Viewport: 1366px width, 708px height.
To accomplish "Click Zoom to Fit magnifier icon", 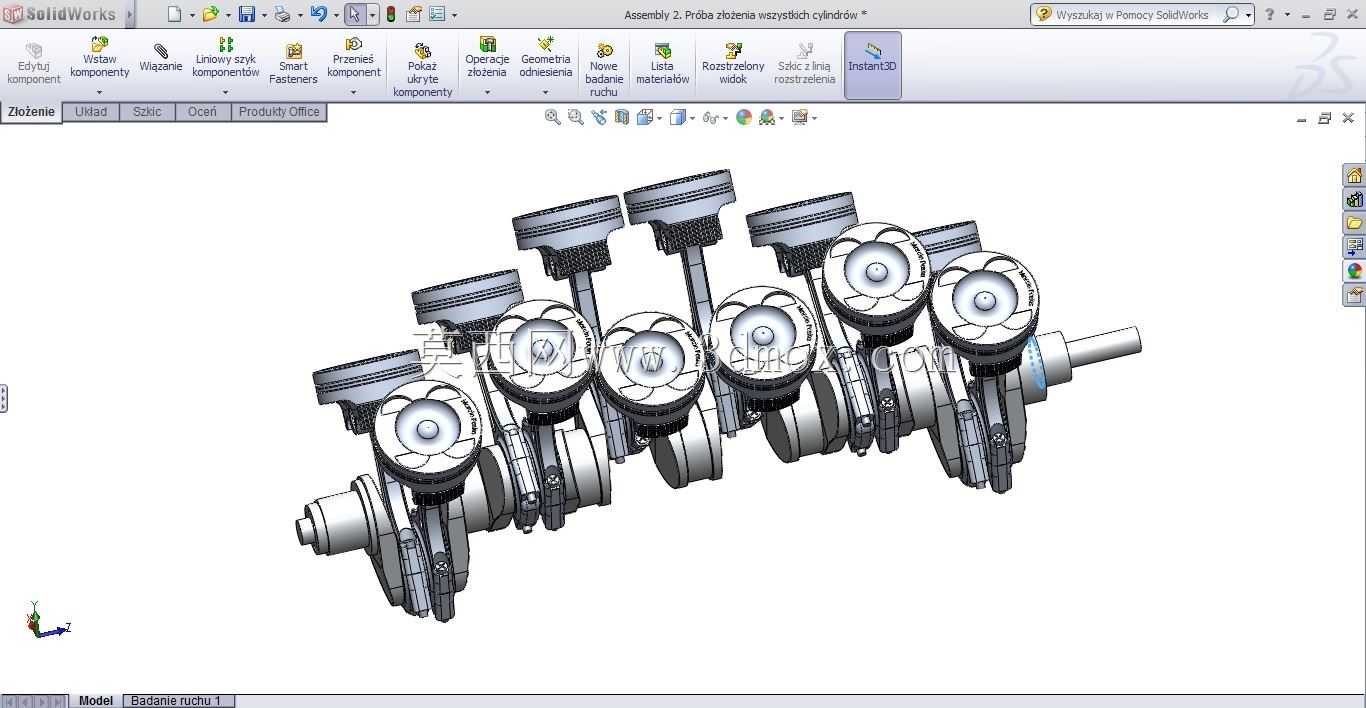I will click(x=552, y=117).
